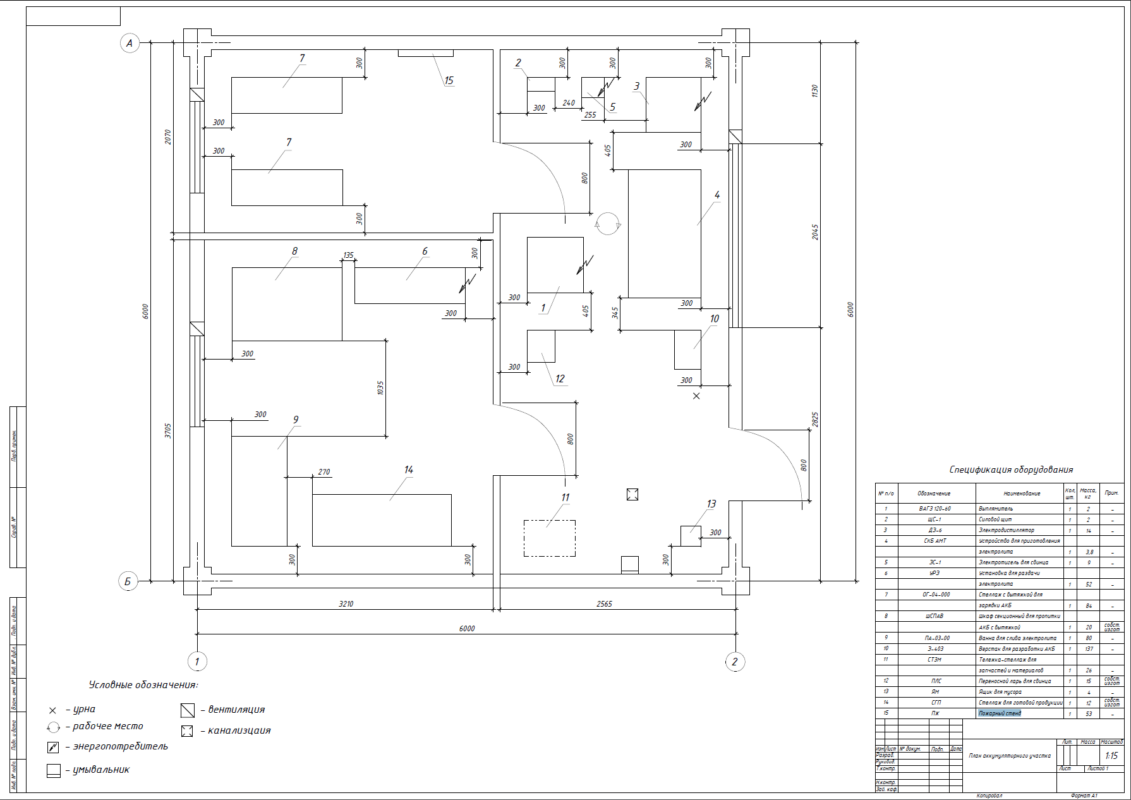Click the workplace circle symbol in the legend
The height and width of the screenshot is (800, 1131).
pos(53,728)
